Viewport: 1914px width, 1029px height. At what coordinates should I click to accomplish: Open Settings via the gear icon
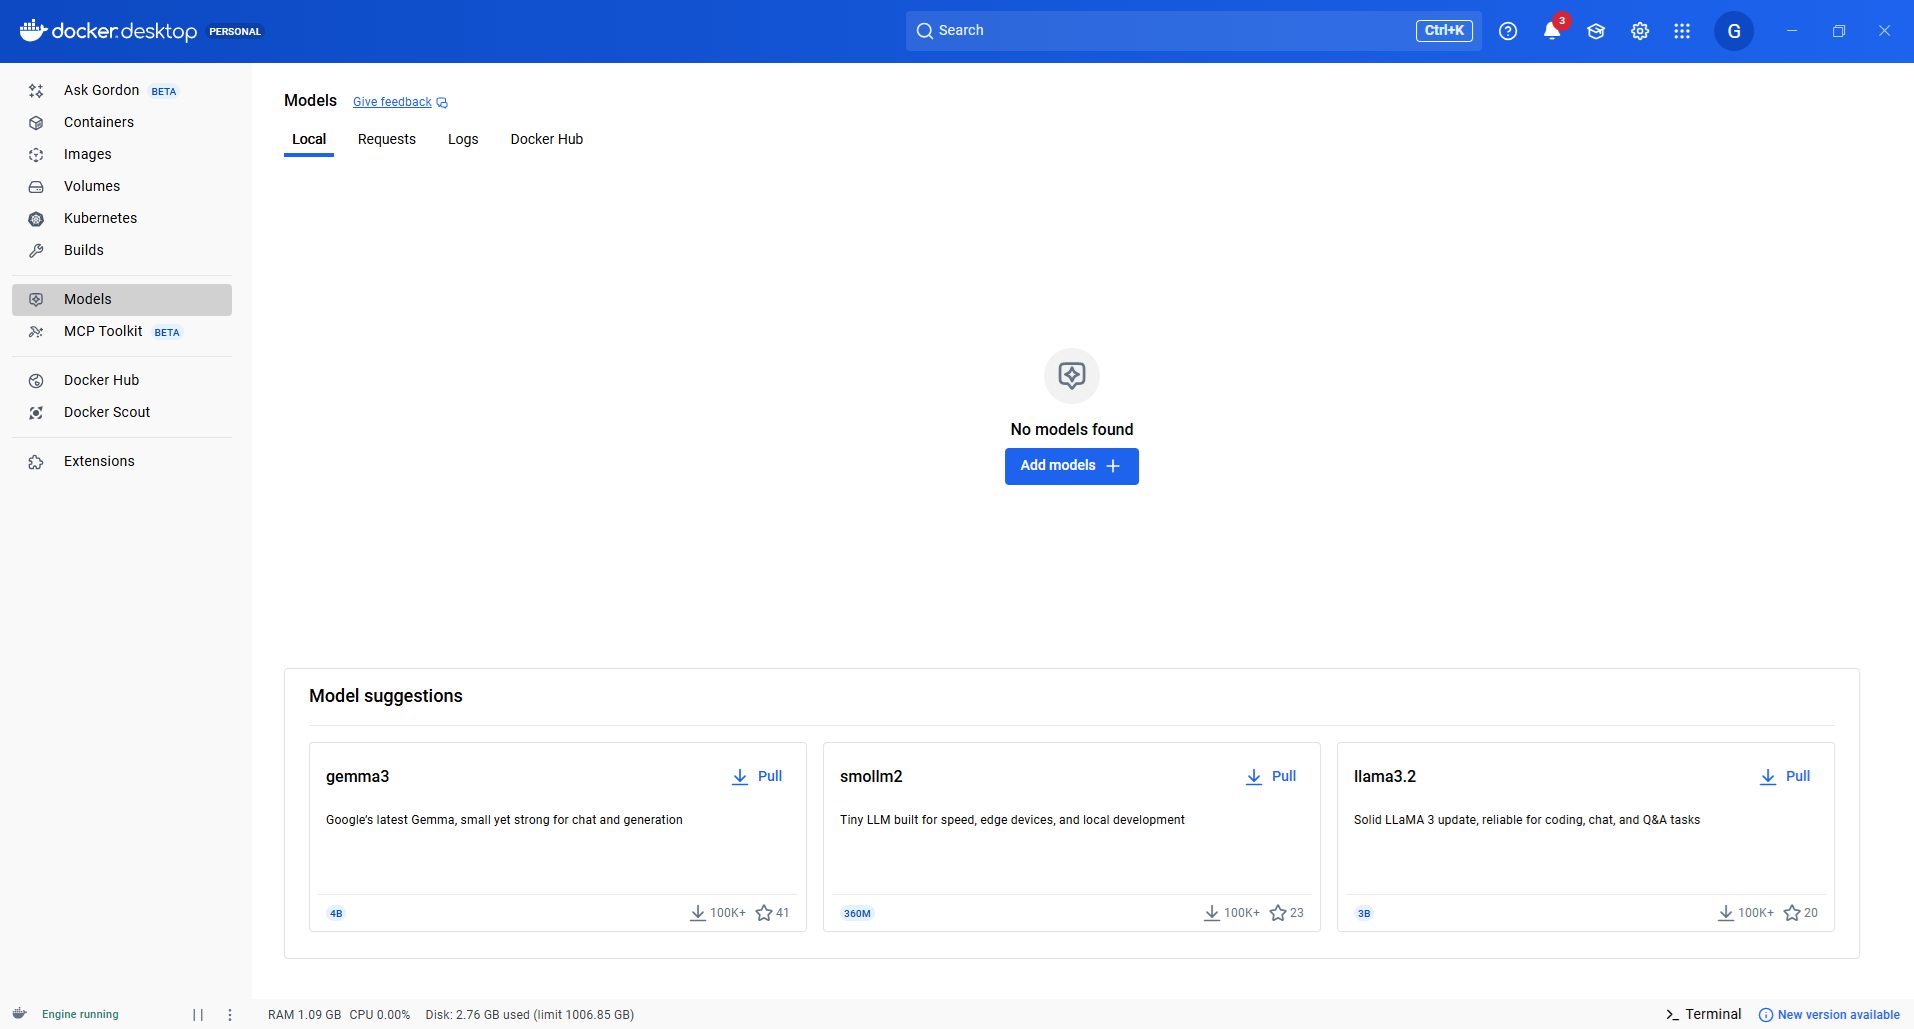[x=1640, y=31]
